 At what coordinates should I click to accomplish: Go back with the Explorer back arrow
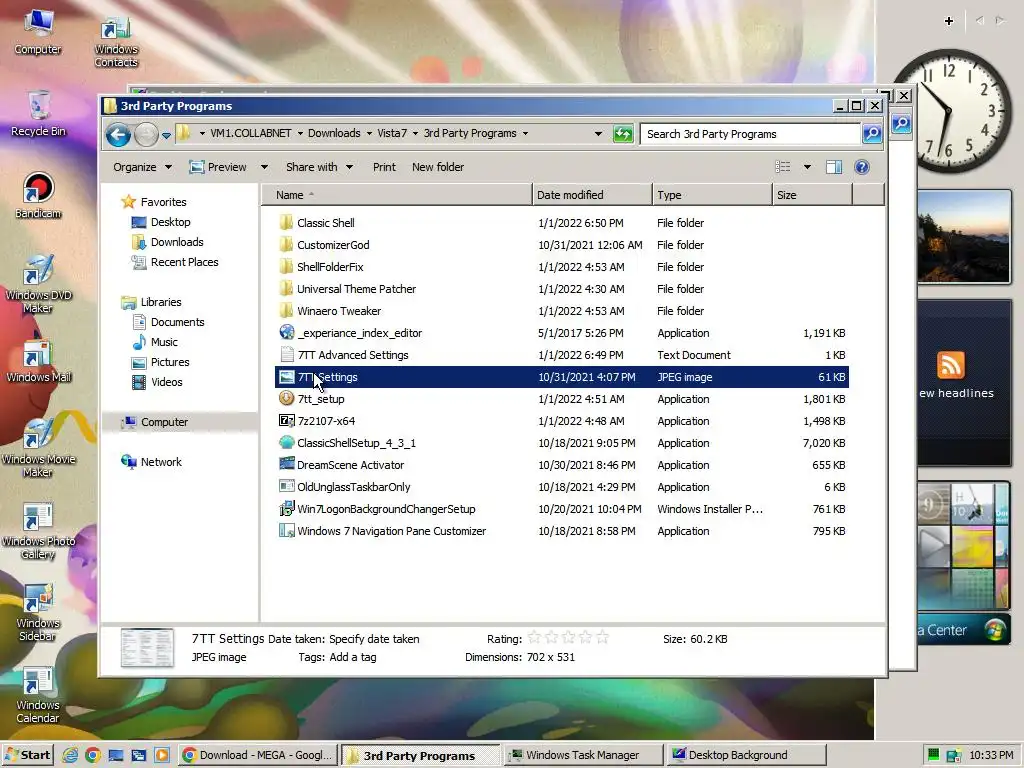118,135
